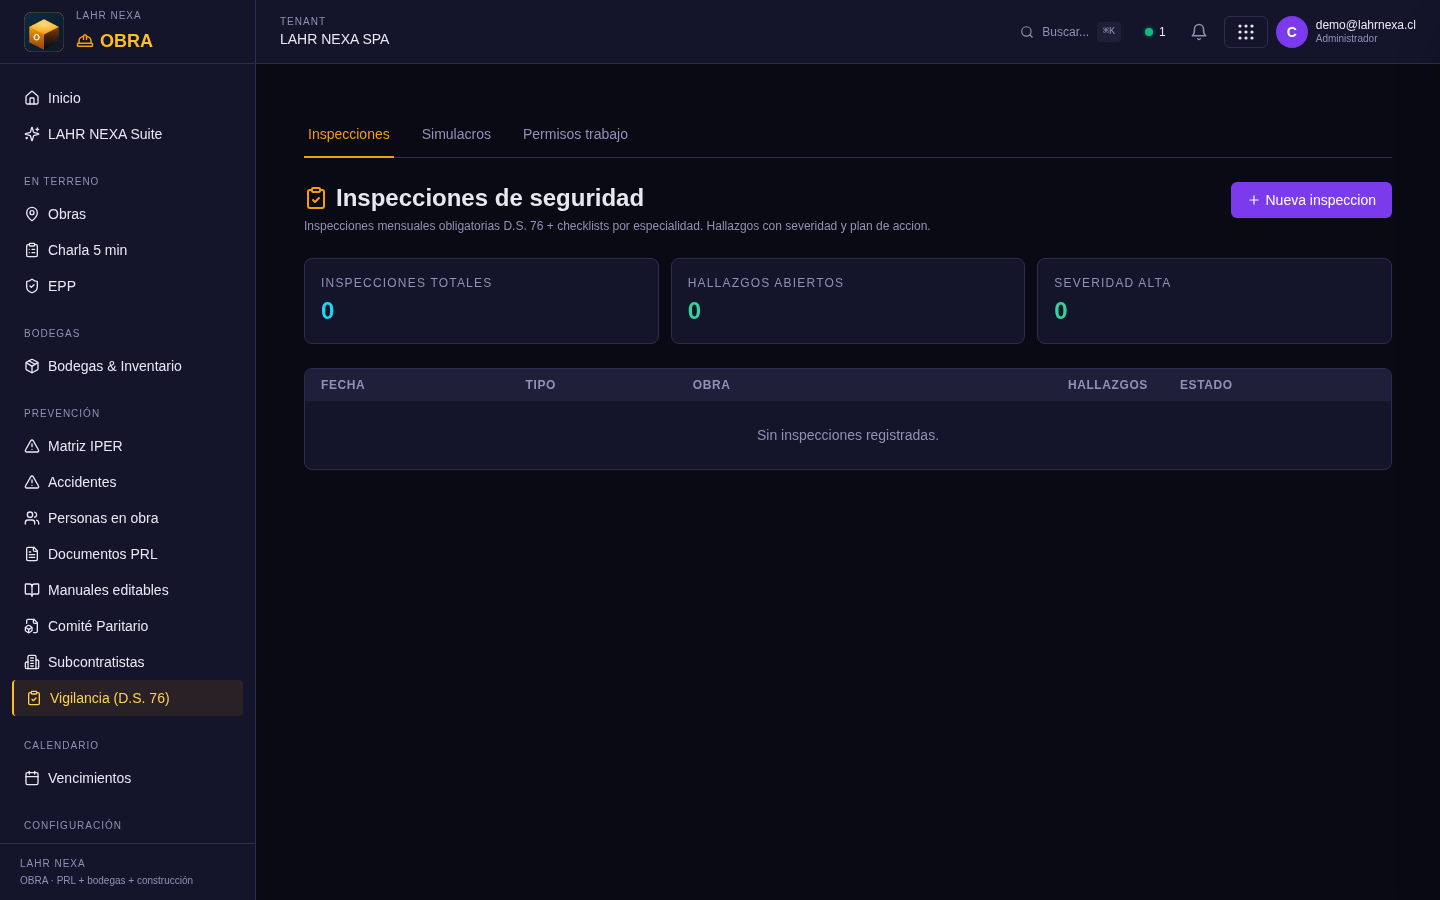Select the Hallazgos abiertos card
The width and height of the screenshot is (1440, 900).
coord(848,301)
